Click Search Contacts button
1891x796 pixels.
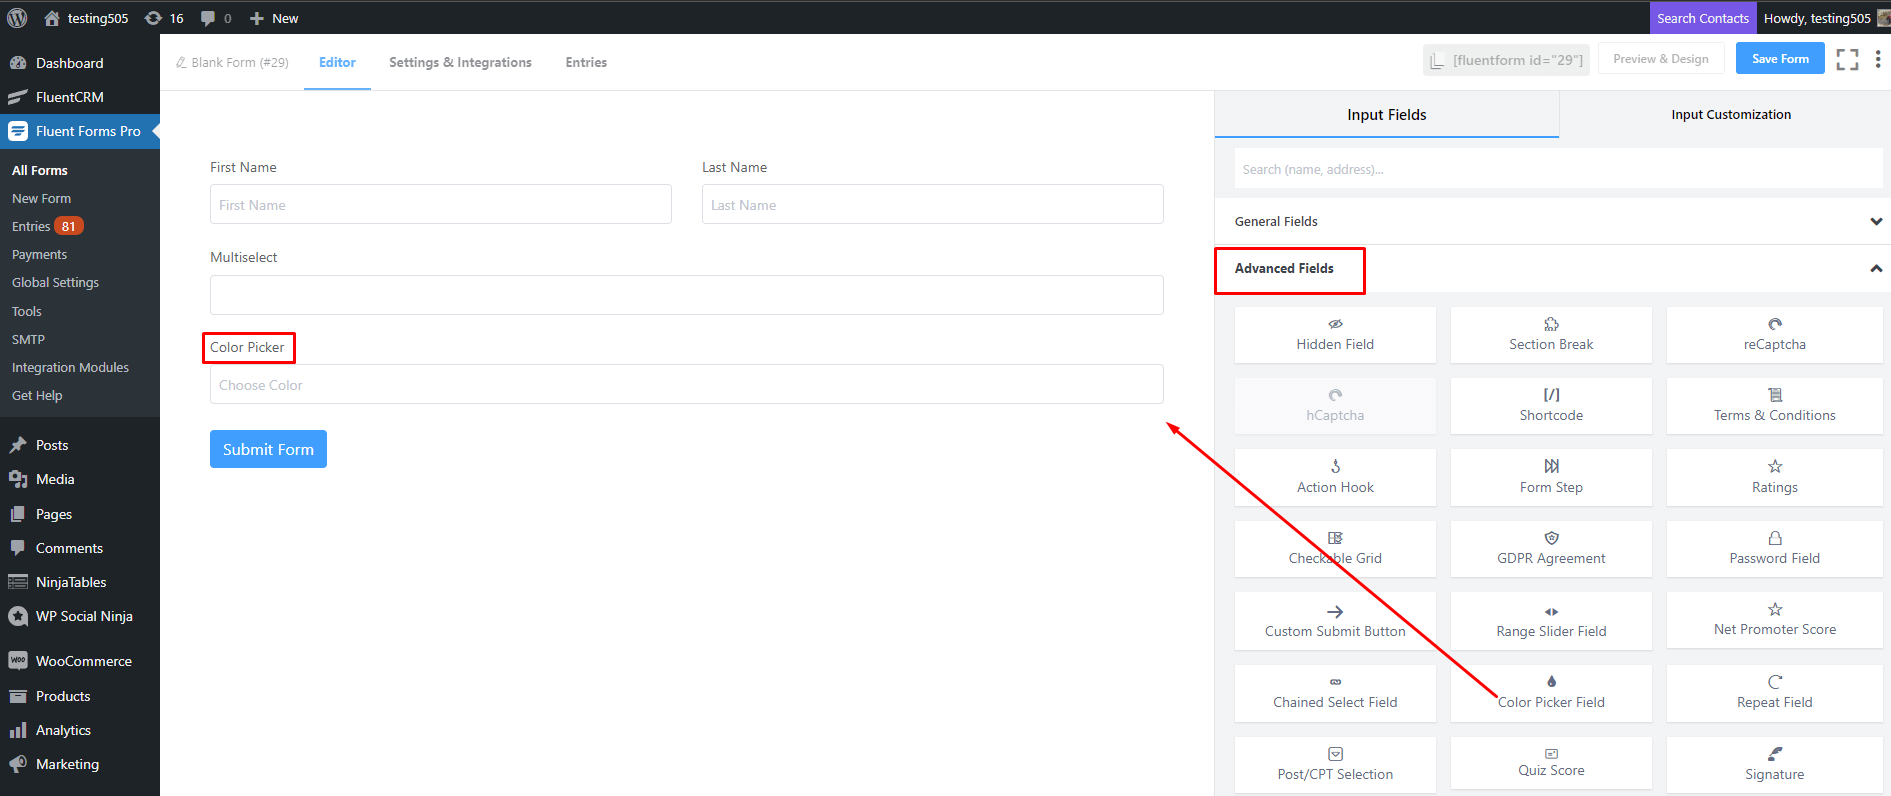tap(1702, 18)
